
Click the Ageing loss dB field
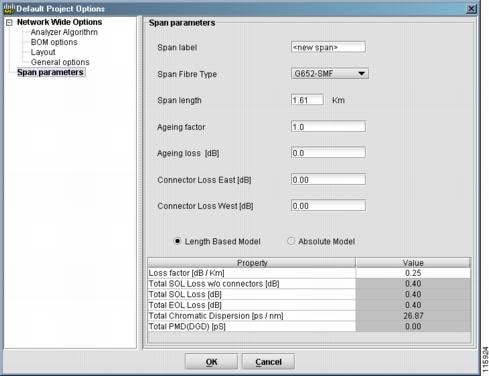click(328, 153)
